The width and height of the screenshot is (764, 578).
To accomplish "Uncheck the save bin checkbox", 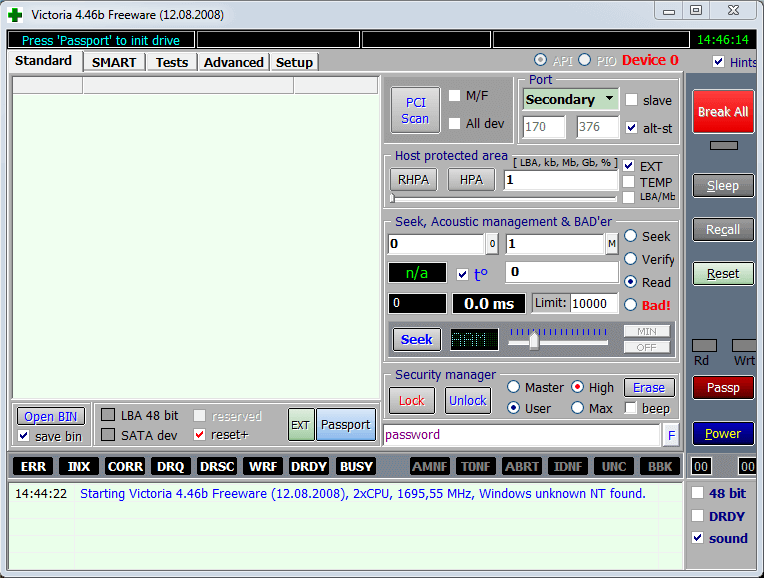I will click(23, 435).
